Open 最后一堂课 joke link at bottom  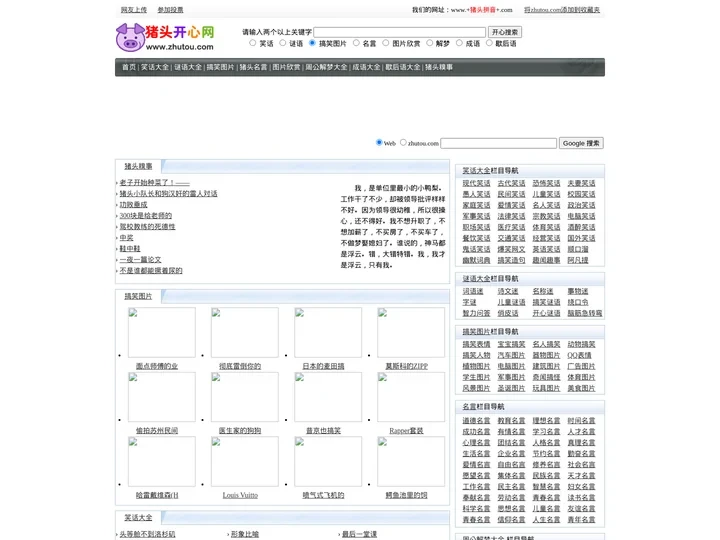coord(360,534)
